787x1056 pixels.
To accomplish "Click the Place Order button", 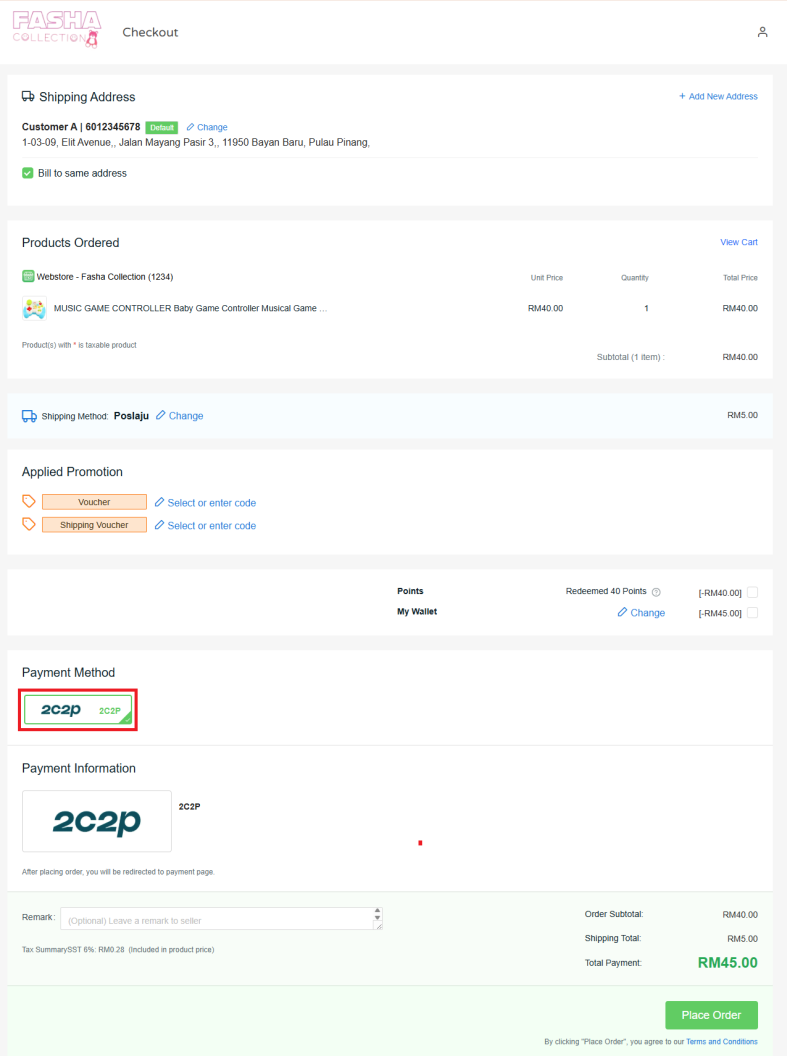I will click(711, 1015).
